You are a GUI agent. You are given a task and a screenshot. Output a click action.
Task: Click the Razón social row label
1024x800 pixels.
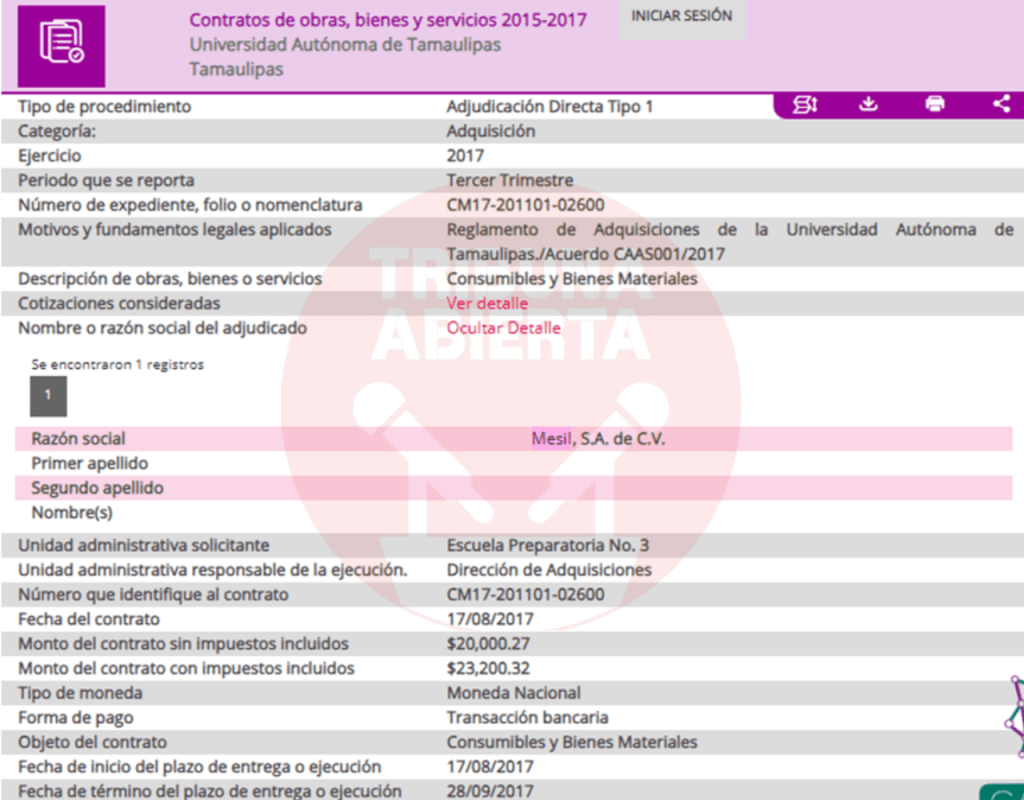click(x=78, y=439)
